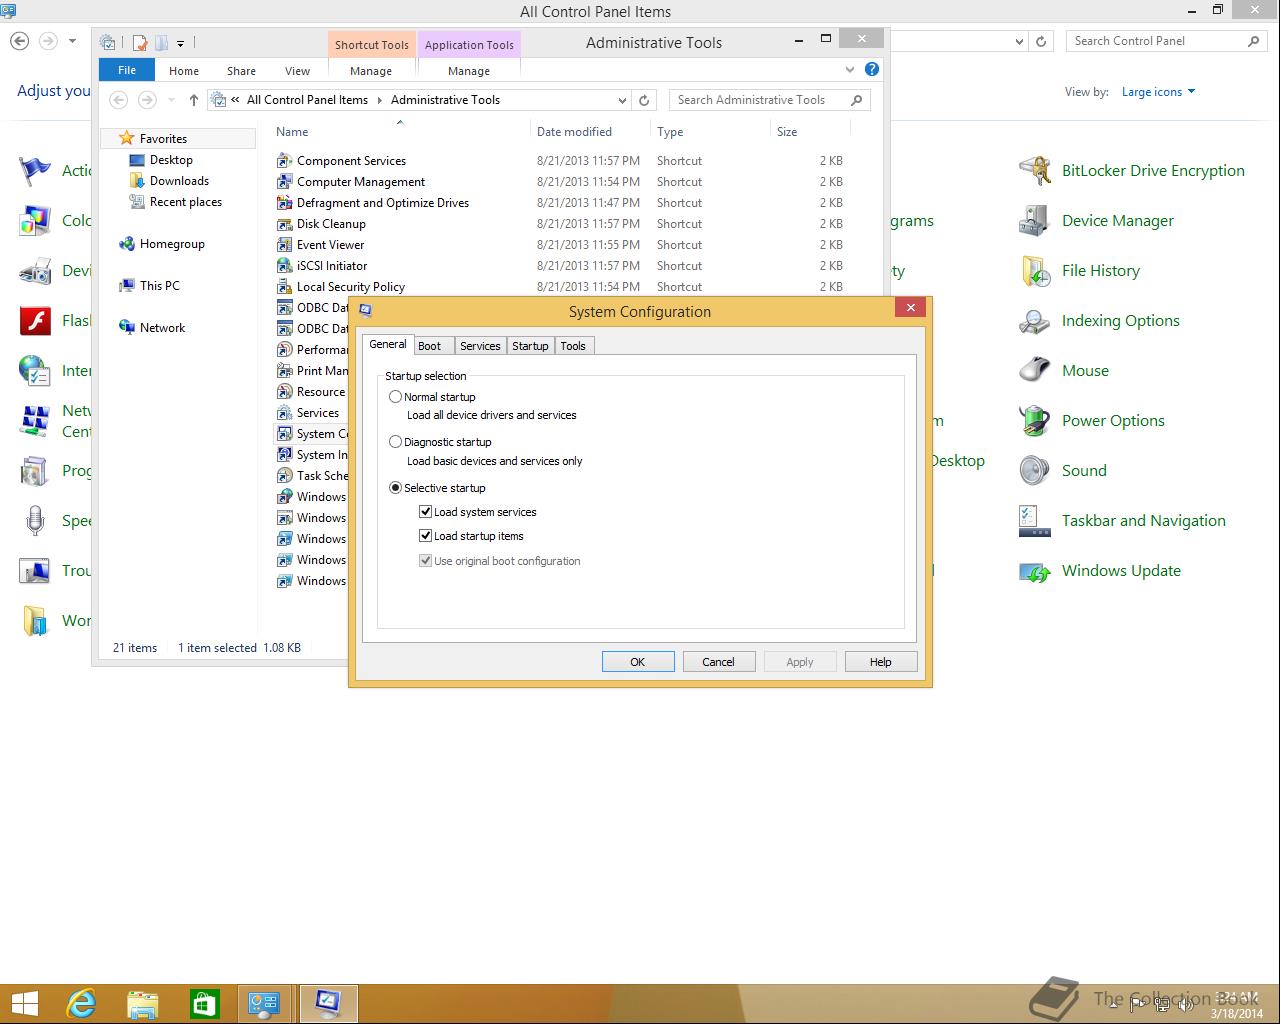Open Sound settings icon

click(1034, 471)
